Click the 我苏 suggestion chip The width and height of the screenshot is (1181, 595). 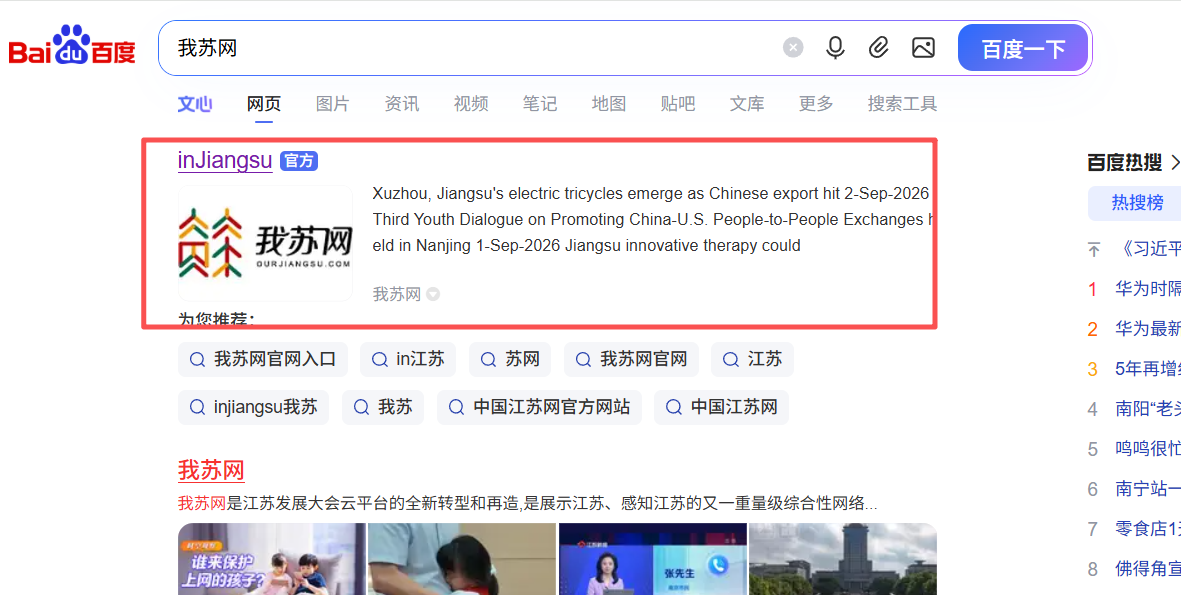(383, 407)
